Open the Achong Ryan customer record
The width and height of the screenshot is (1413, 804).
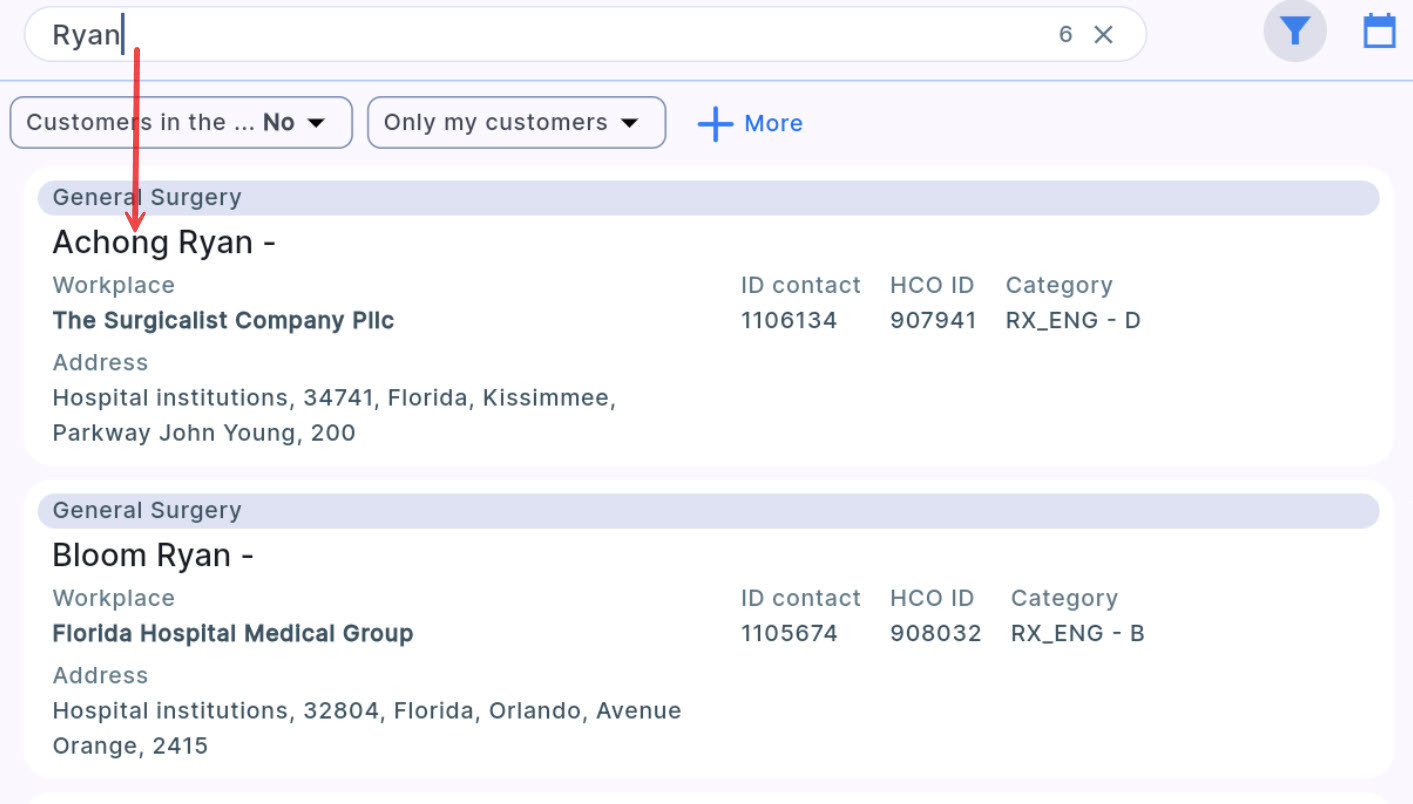(x=164, y=242)
